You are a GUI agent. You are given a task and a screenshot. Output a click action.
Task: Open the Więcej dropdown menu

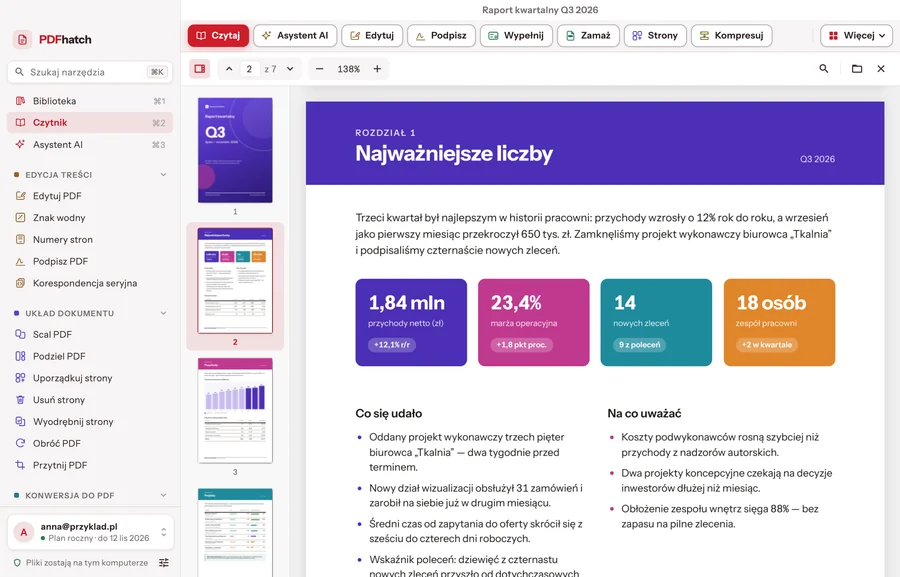(856, 36)
